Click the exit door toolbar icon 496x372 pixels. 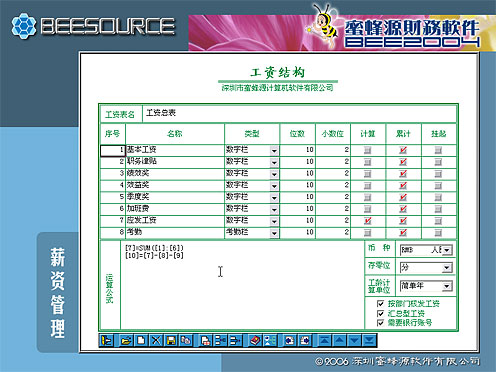[107, 340]
